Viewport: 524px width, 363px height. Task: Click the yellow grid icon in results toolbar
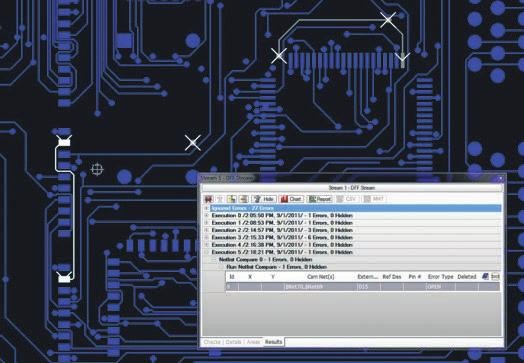click(x=231, y=199)
